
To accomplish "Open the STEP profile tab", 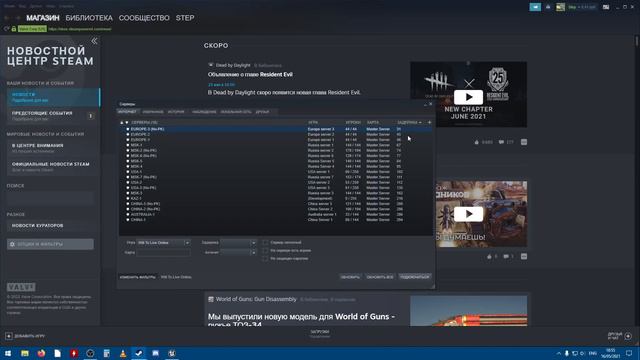I will tap(185, 18).
